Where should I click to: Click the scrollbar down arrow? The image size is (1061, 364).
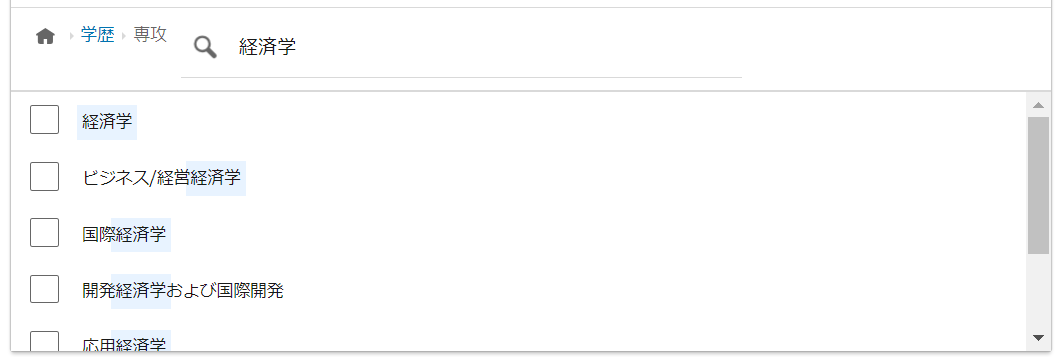tap(1038, 338)
